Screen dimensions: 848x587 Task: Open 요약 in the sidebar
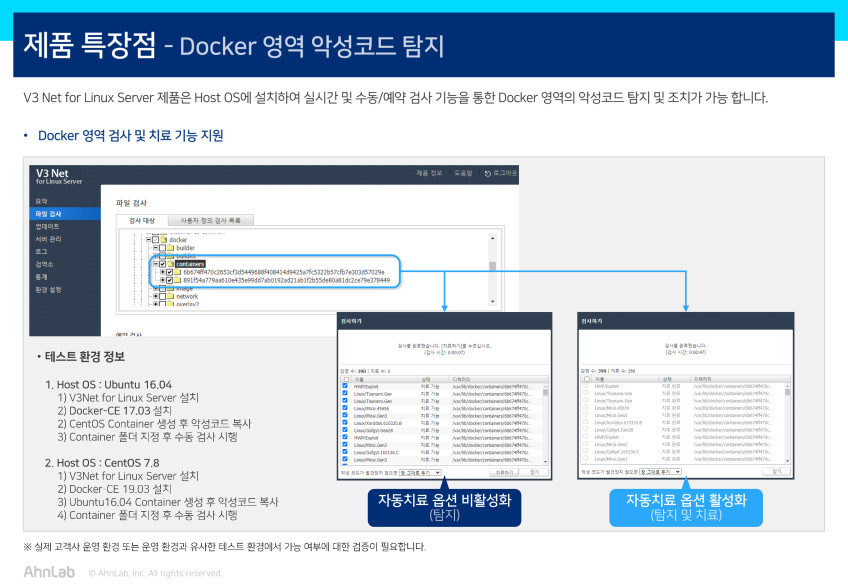41,201
